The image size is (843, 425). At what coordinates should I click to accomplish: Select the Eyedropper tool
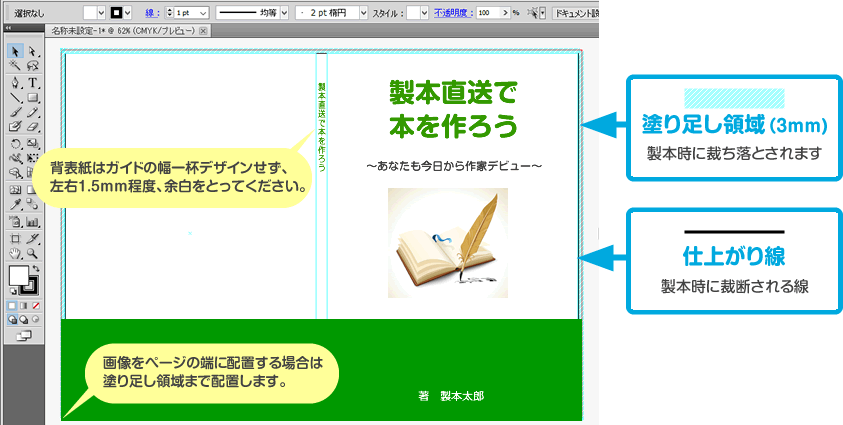tap(15, 204)
